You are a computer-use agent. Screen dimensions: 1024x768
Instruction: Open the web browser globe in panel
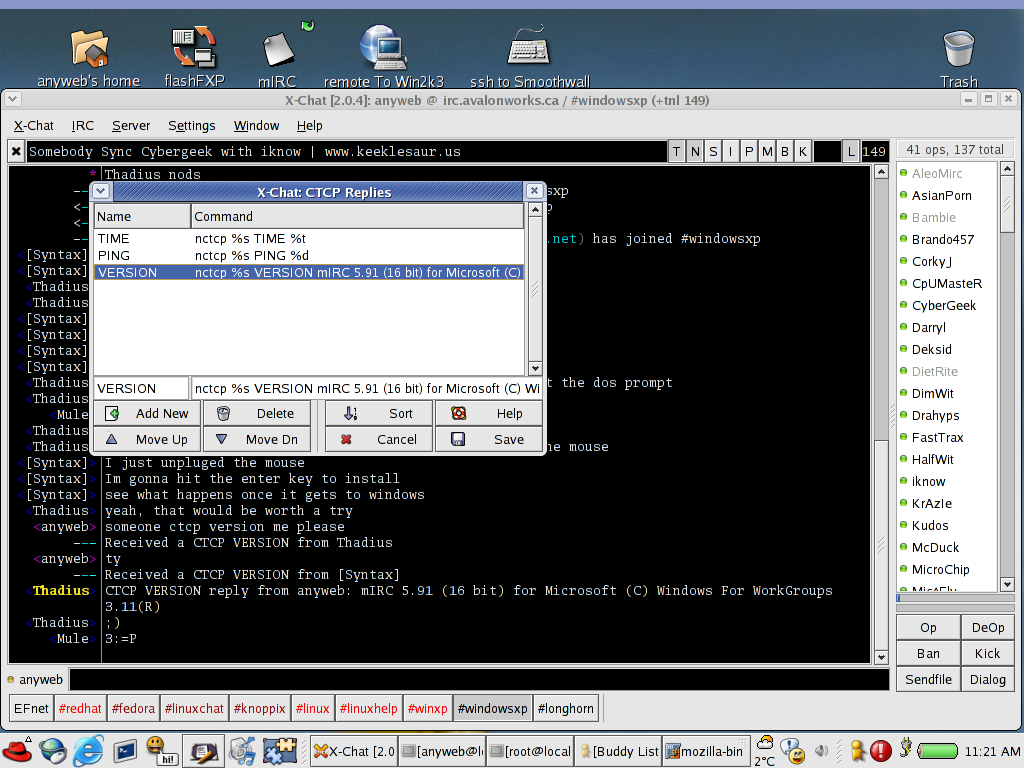coord(53,751)
